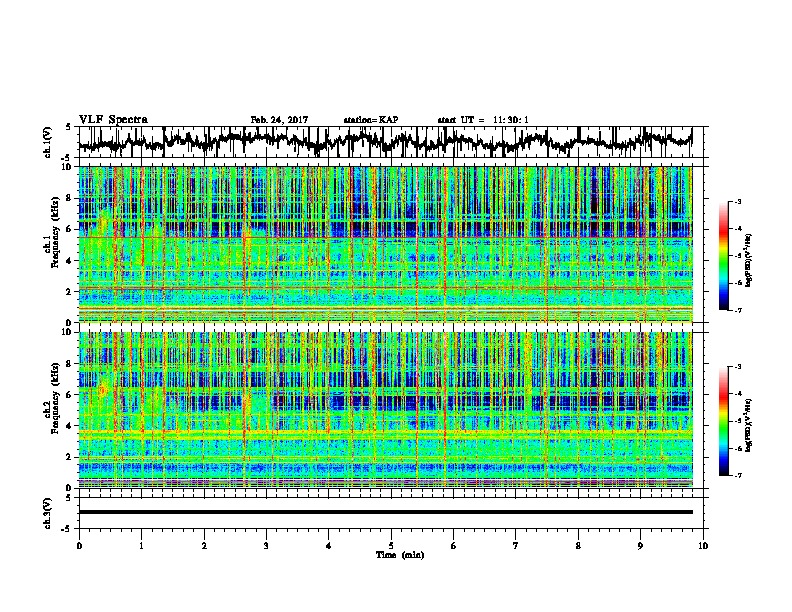
Task: Click the color scale bar beside the ch.2 spectrogram
Action: [x=723, y=421]
